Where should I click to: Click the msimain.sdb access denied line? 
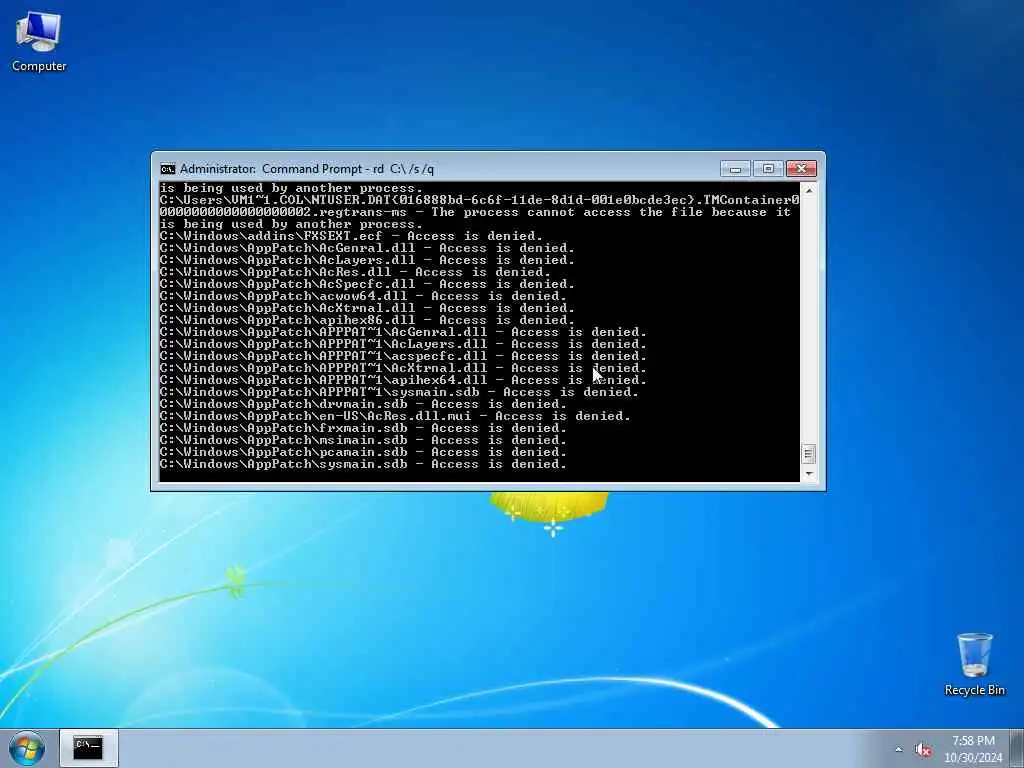[x=363, y=440]
